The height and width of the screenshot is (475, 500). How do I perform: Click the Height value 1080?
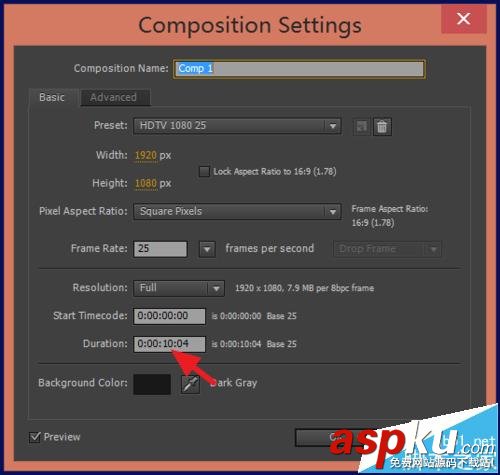(x=146, y=183)
